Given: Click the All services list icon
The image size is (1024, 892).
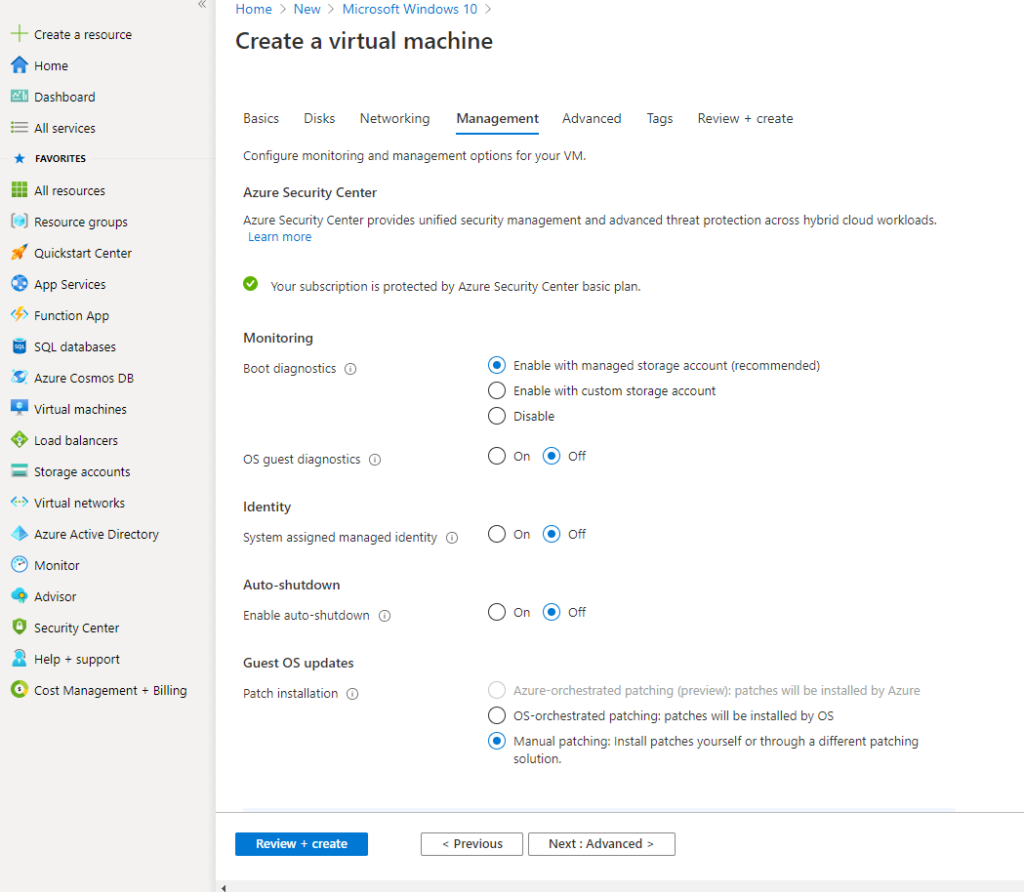Looking at the screenshot, I should point(20,127).
